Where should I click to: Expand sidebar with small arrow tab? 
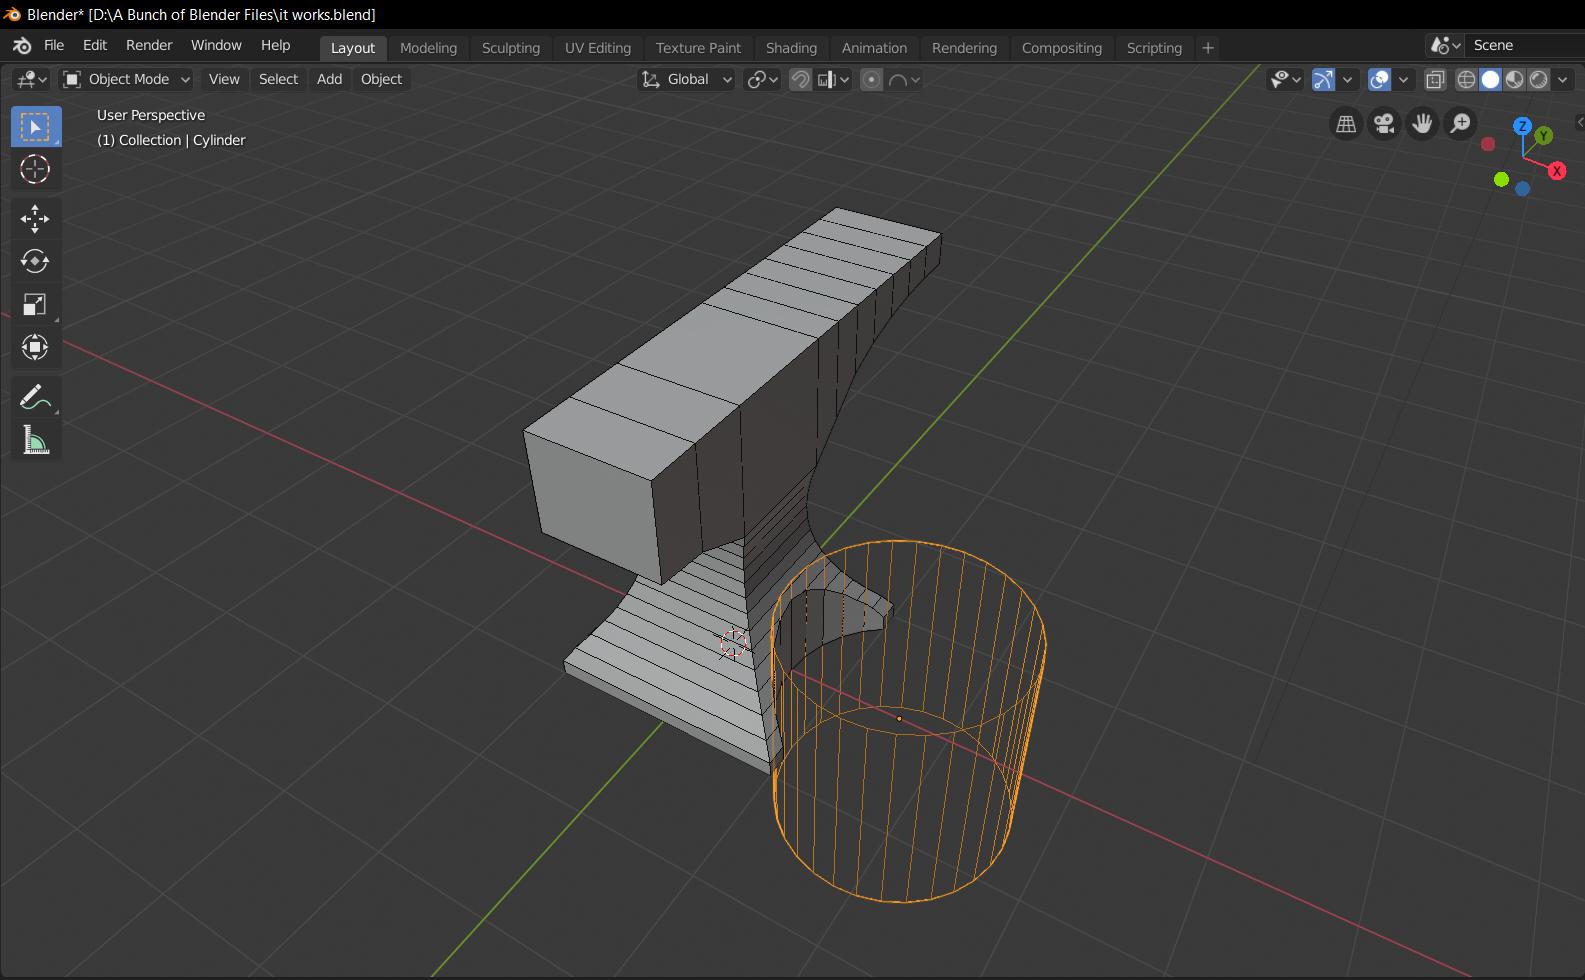(1579, 122)
